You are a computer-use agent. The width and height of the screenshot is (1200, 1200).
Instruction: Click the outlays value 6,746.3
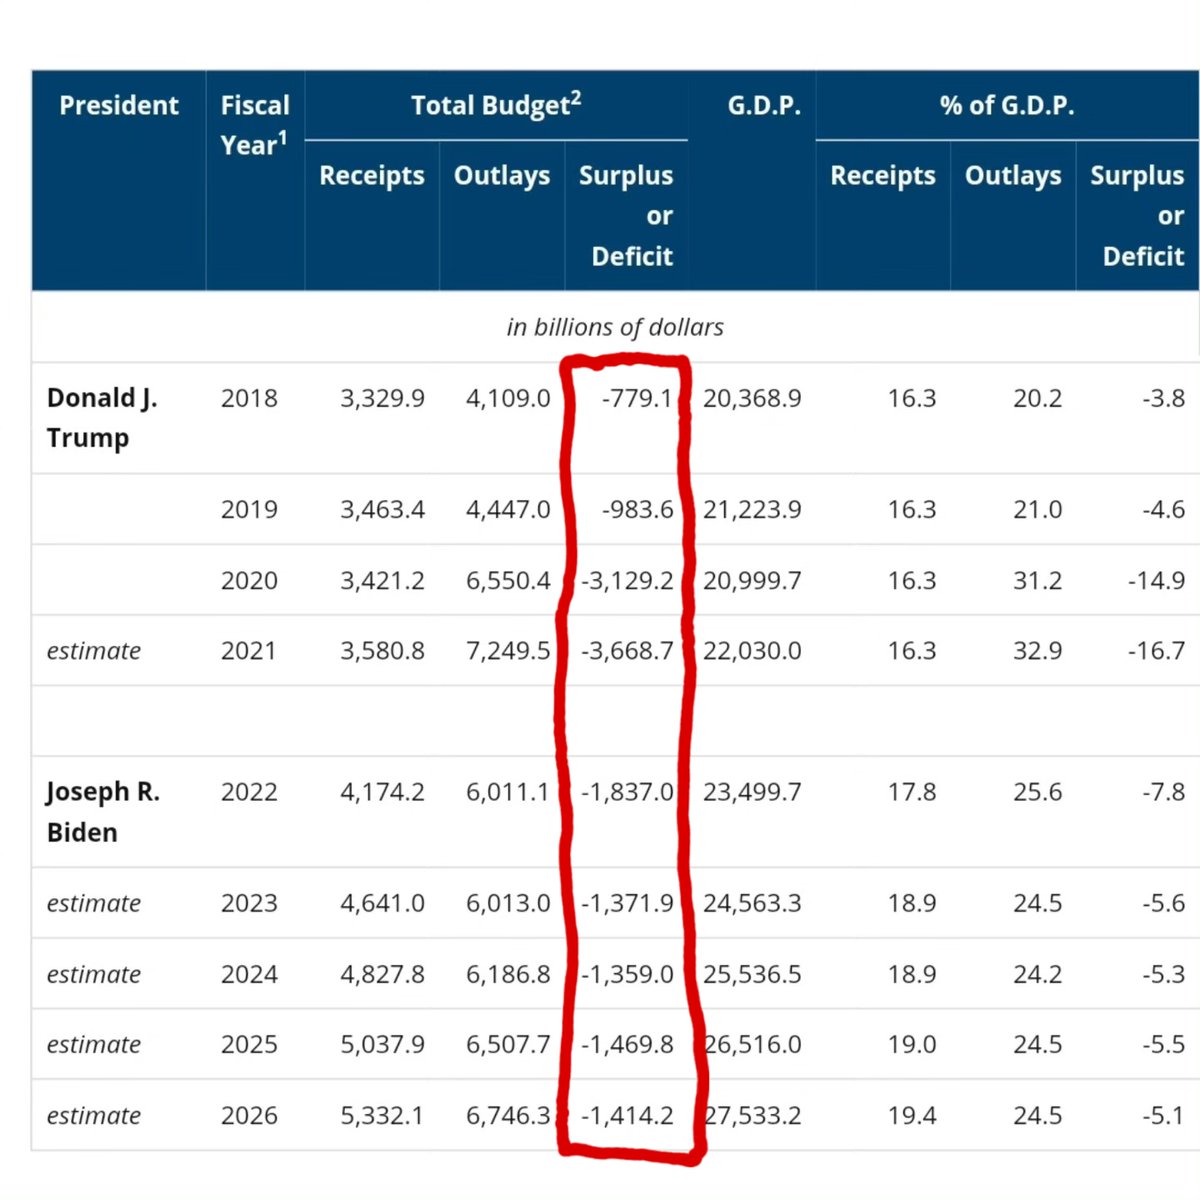pyautogui.click(x=508, y=1115)
